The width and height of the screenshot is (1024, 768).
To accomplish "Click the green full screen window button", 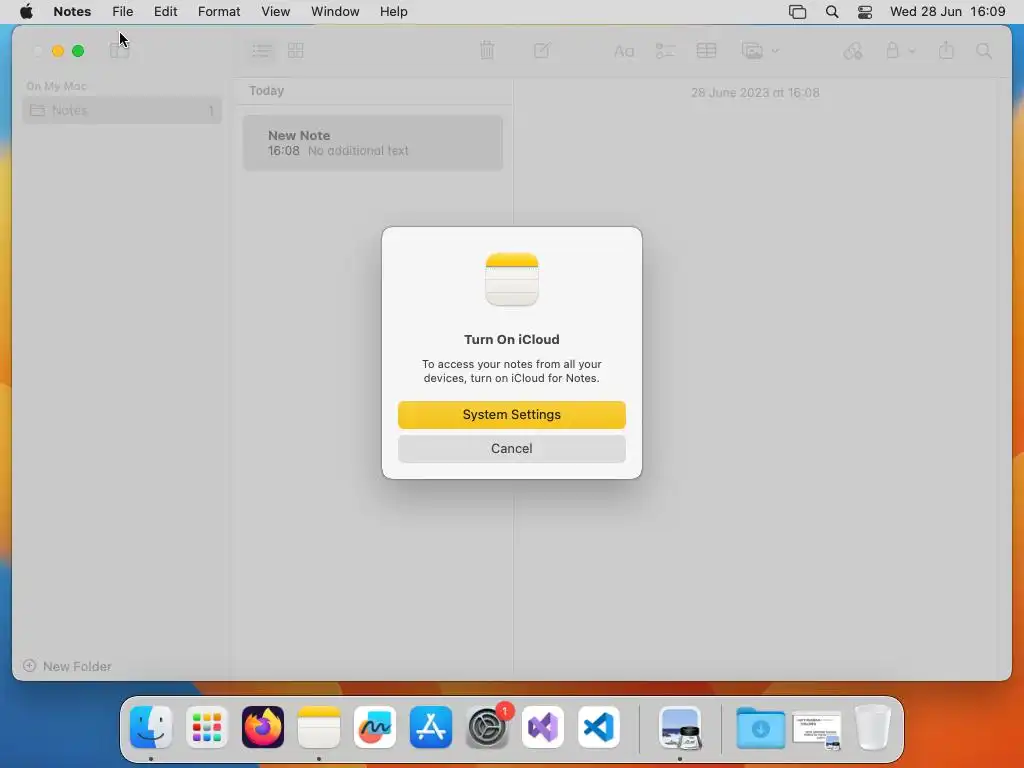I will [78, 51].
